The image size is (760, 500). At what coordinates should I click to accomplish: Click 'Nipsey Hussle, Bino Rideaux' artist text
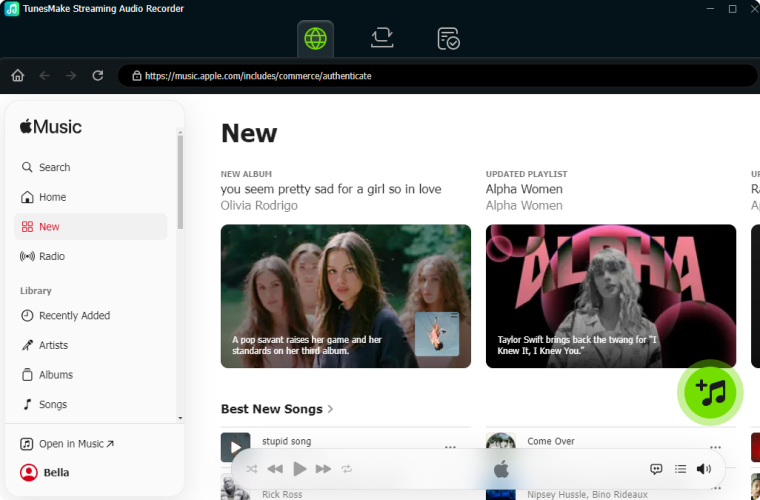click(x=587, y=495)
